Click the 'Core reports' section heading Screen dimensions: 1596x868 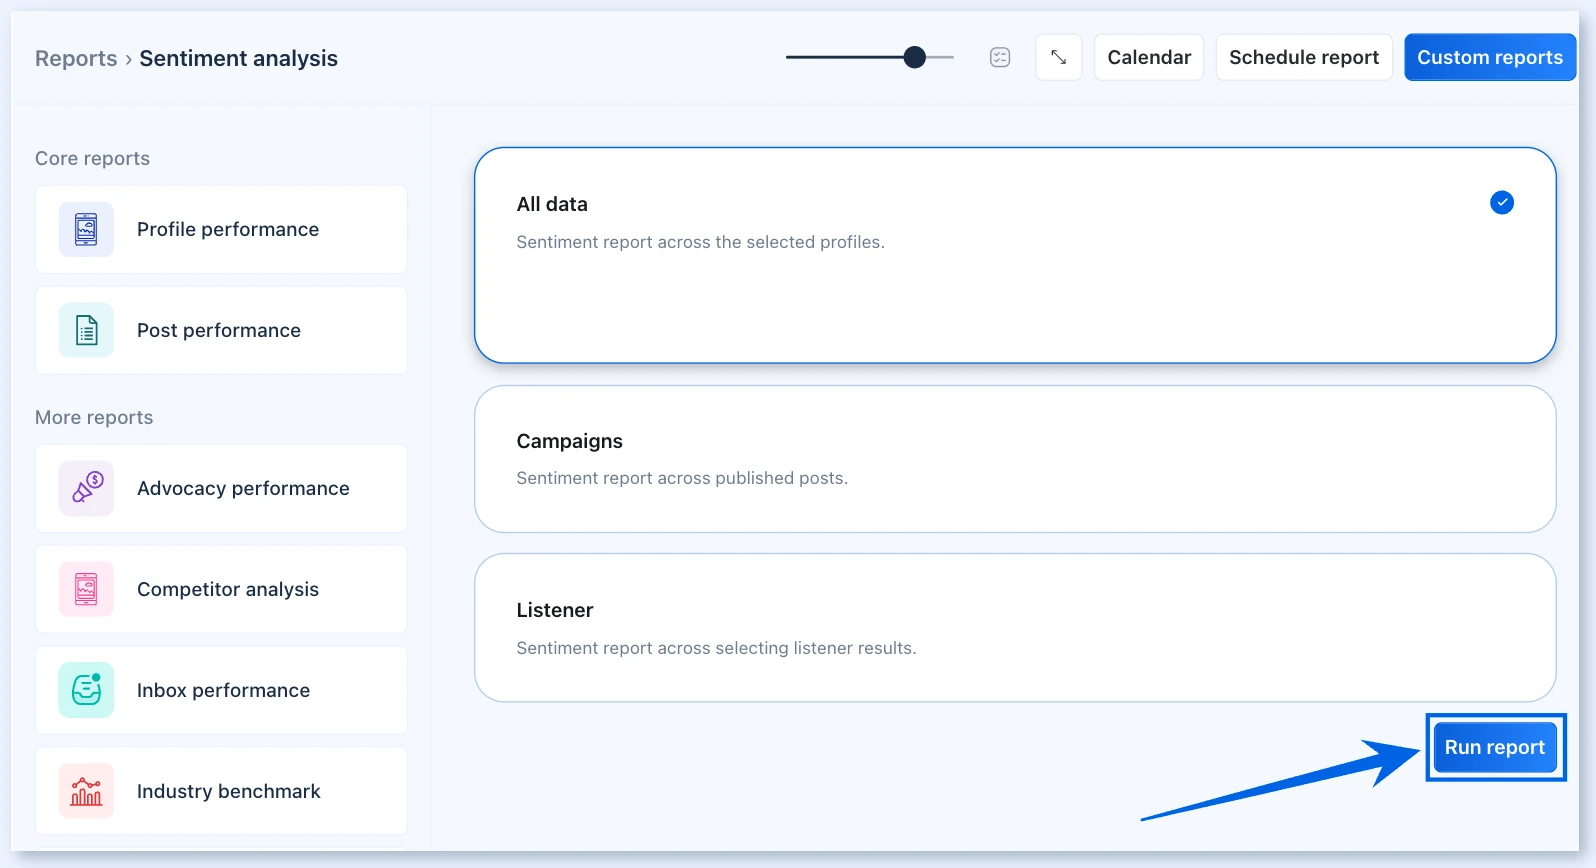point(92,158)
